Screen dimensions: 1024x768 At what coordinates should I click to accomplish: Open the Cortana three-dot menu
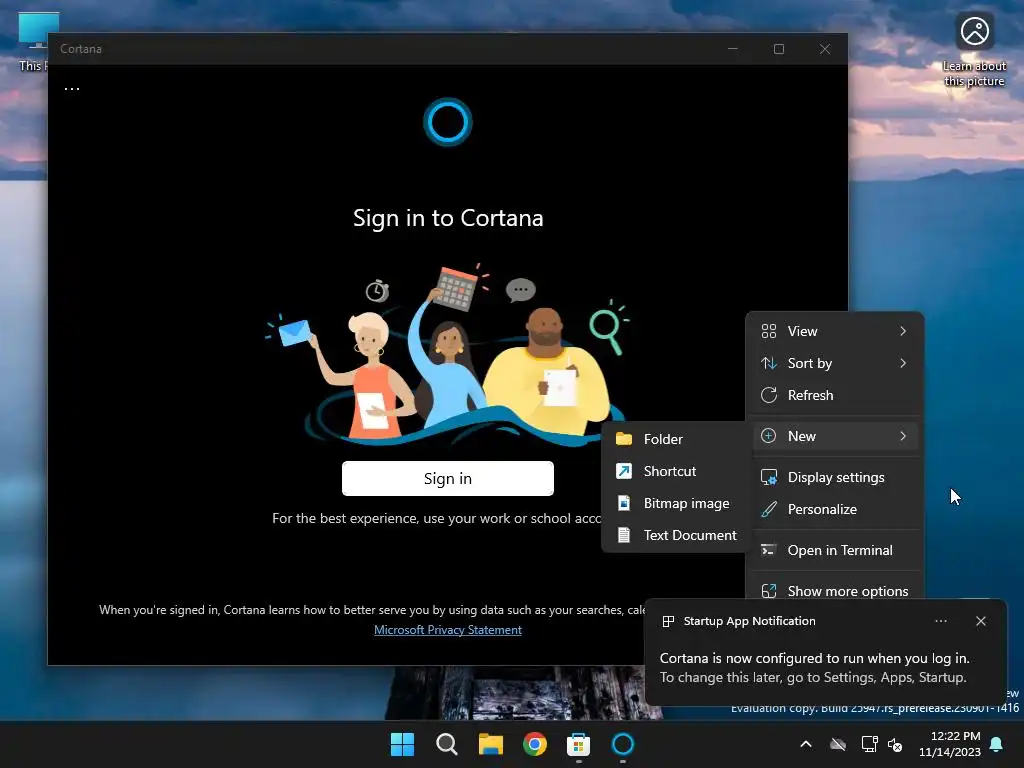[72, 88]
